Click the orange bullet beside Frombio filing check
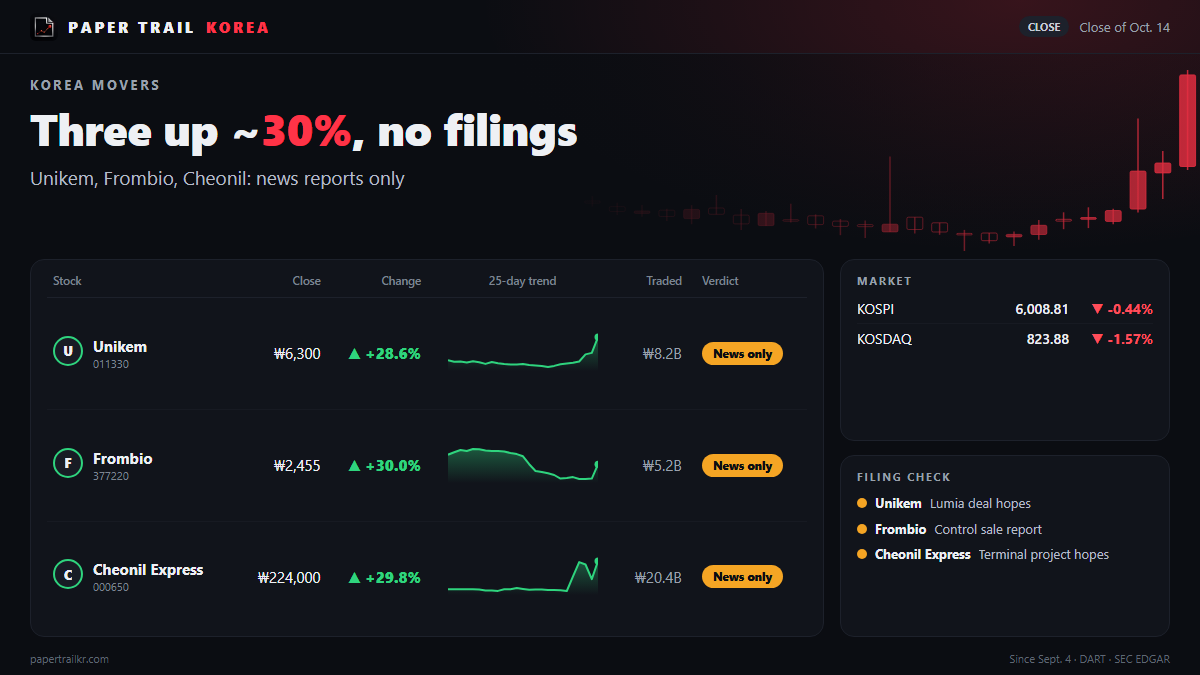The height and width of the screenshot is (675, 1200). (x=862, y=529)
